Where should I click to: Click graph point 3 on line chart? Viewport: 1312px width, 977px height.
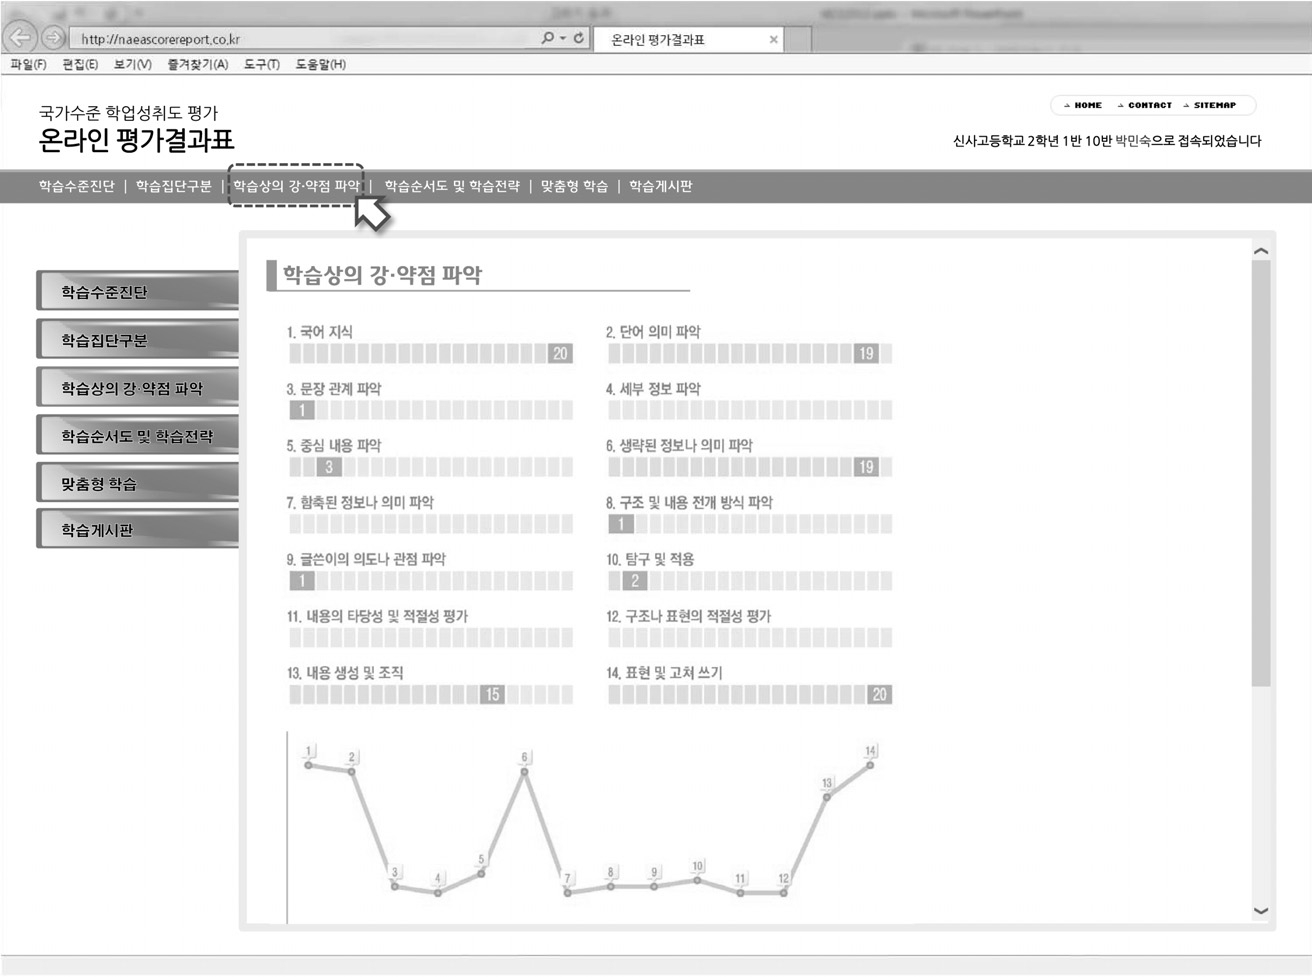click(x=395, y=886)
